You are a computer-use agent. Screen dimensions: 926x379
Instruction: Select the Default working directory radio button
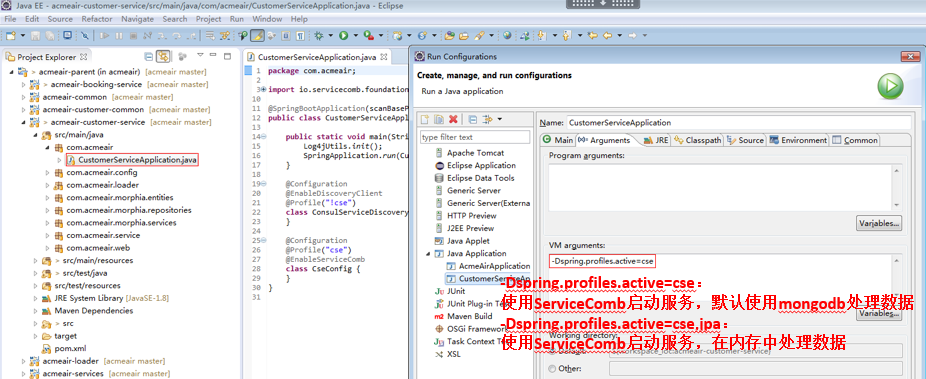coord(552,351)
